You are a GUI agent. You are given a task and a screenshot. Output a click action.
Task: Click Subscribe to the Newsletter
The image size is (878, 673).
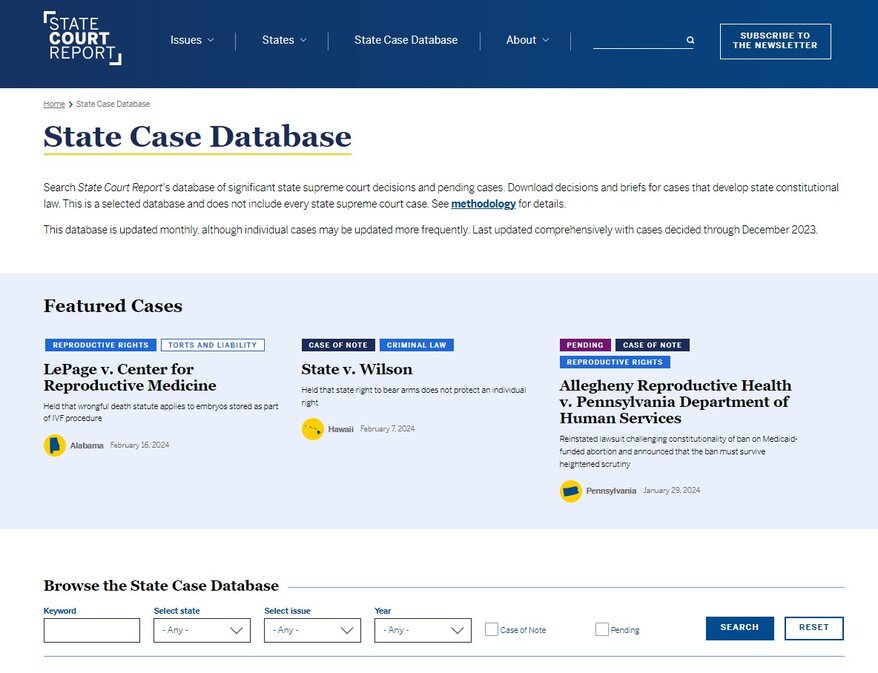coord(775,41)
